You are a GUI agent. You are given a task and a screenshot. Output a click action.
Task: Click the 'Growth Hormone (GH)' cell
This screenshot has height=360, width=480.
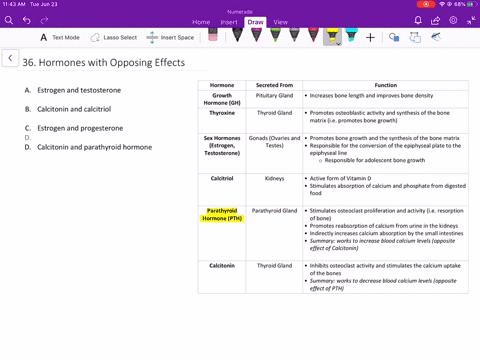tap(222, 99)
